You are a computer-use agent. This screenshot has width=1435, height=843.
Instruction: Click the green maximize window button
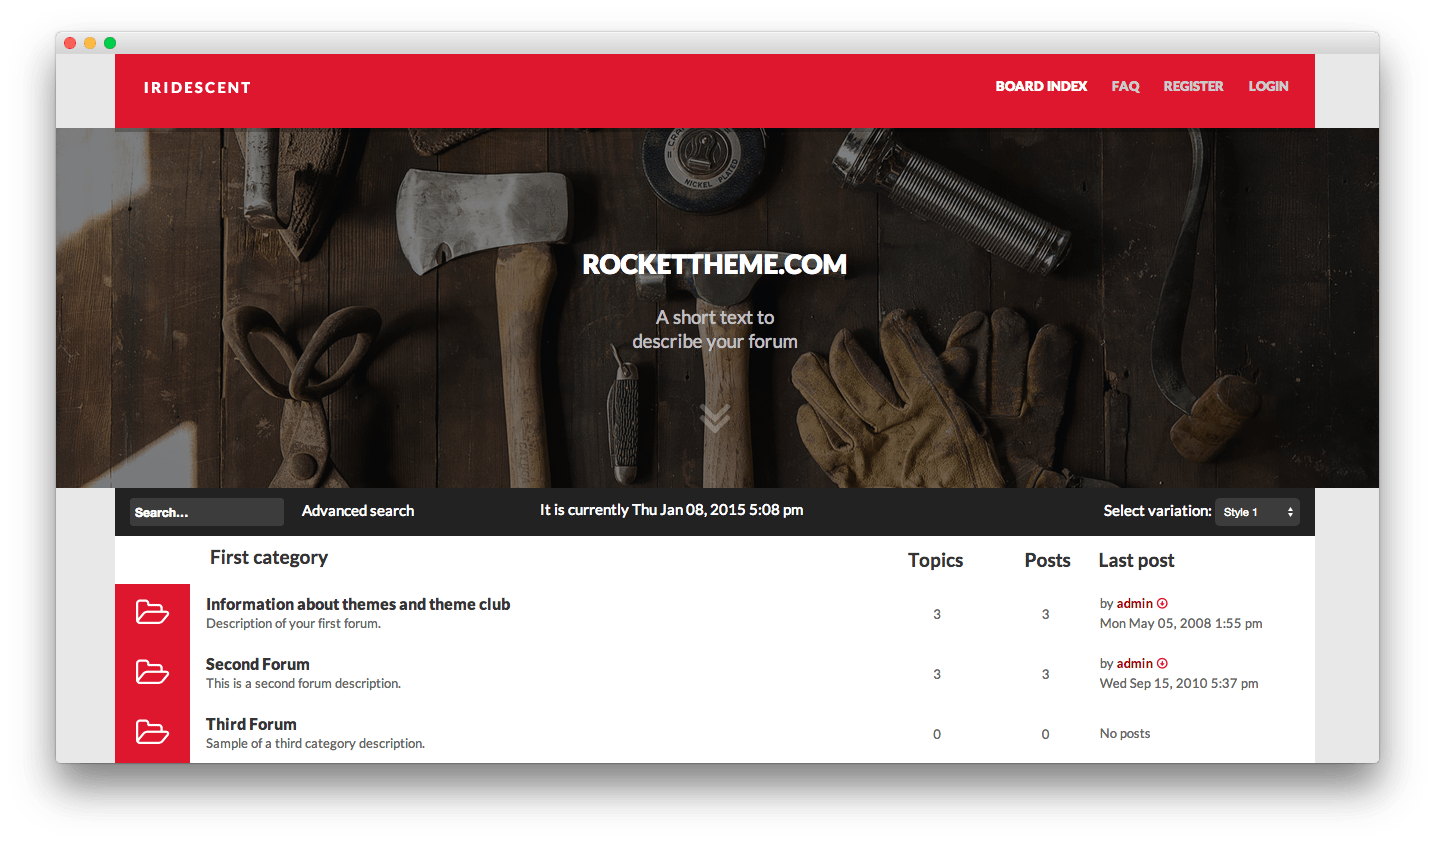(x=110, y=43)
